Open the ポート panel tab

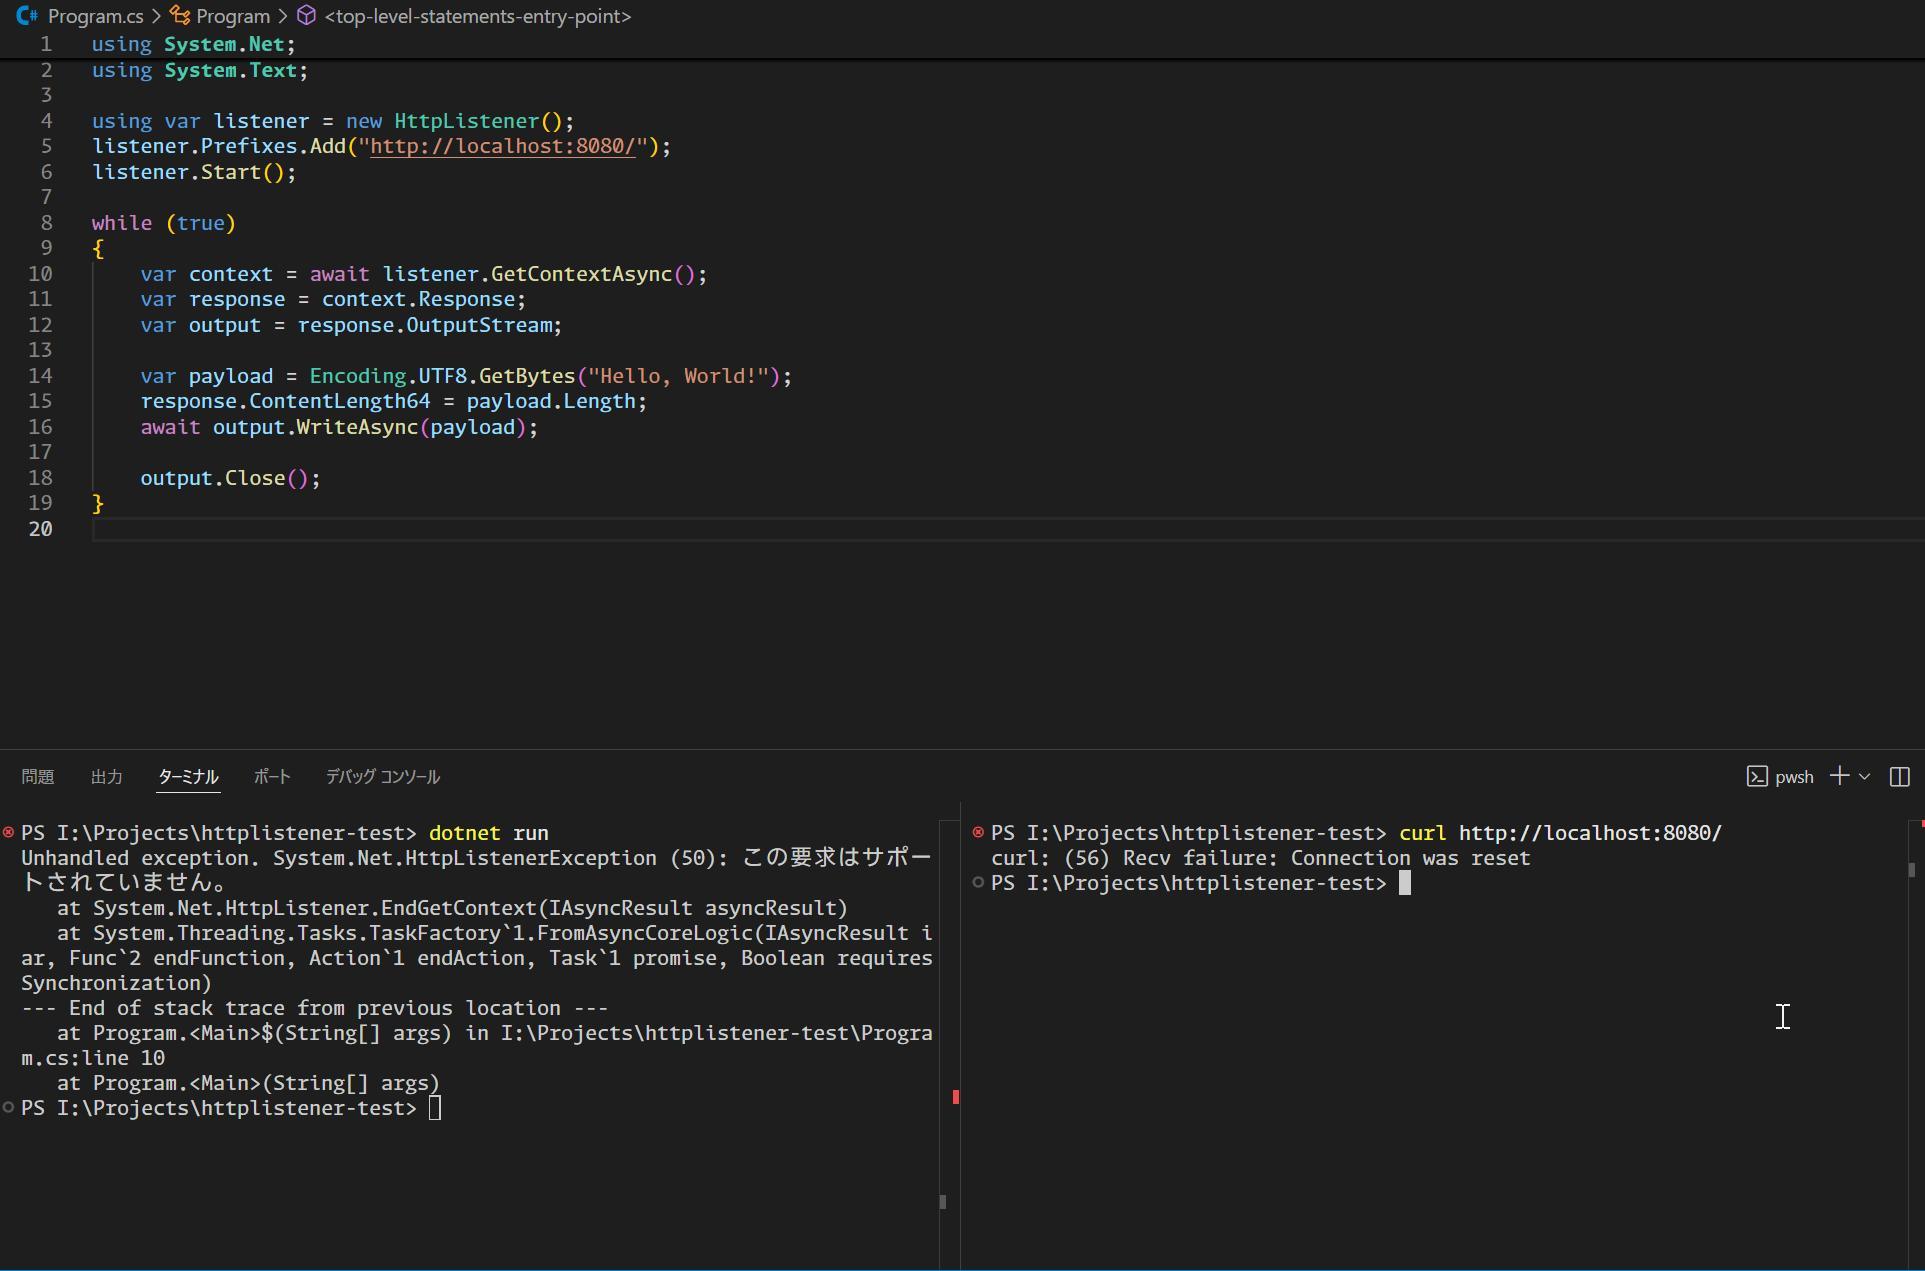pyautogui.click(x=271, y=777)
